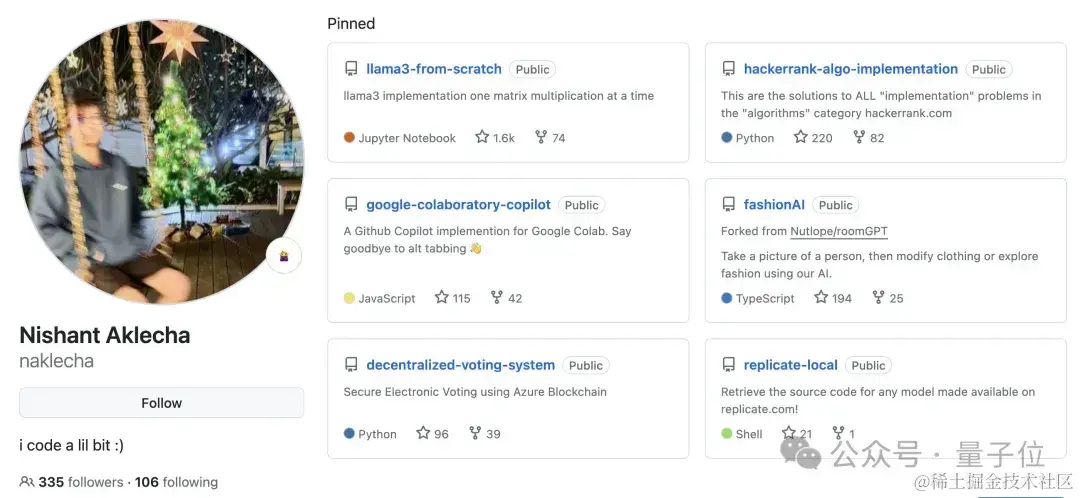This screenshot has width=1080, height=498.
Task: View the 335 followers list
Action: tap(80, 482)
